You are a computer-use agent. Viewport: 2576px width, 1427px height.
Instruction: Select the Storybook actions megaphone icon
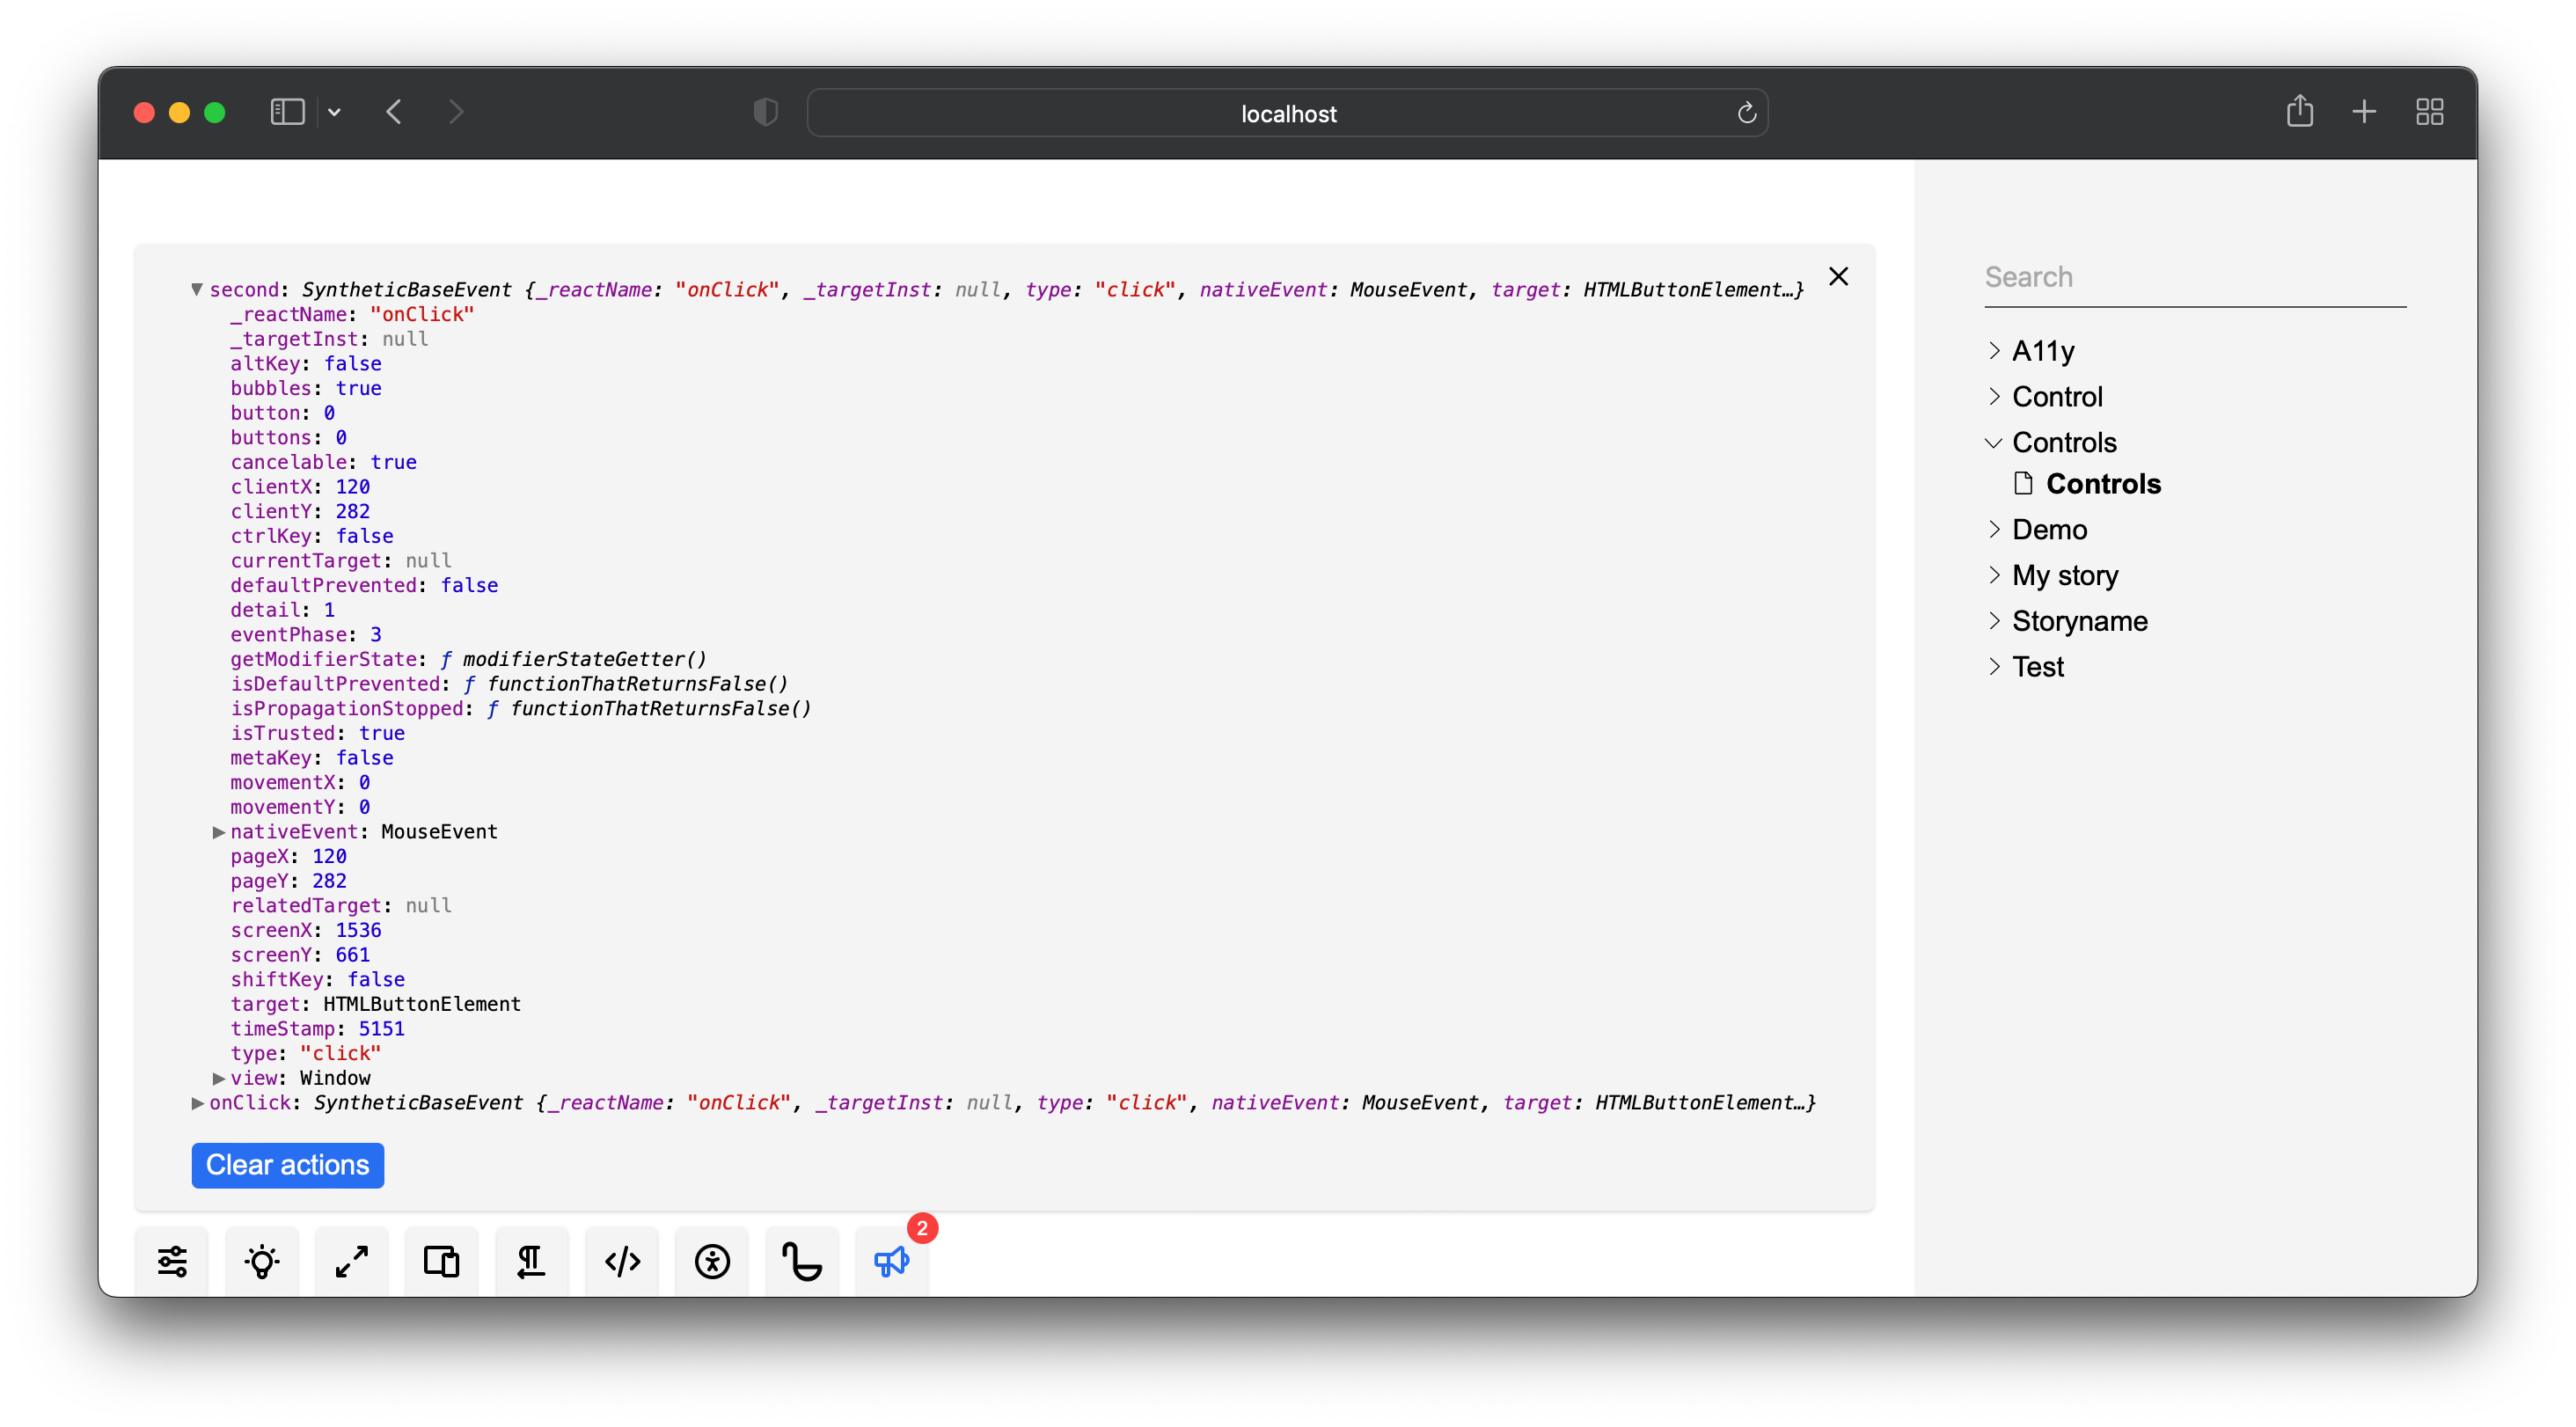(891, 1260)
